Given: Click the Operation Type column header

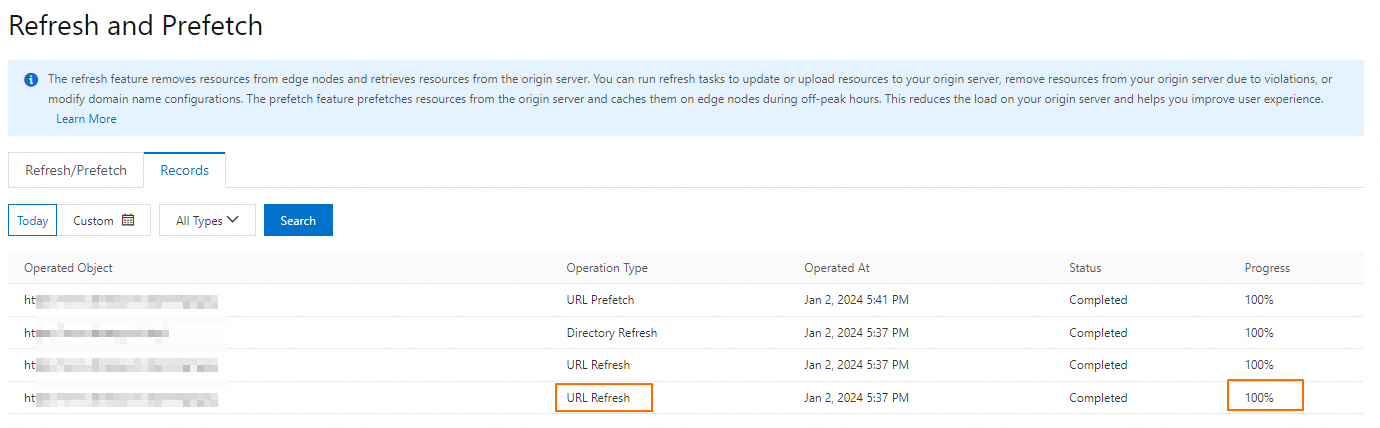Looking at the screenshot, I should click(x=607, y=268).
